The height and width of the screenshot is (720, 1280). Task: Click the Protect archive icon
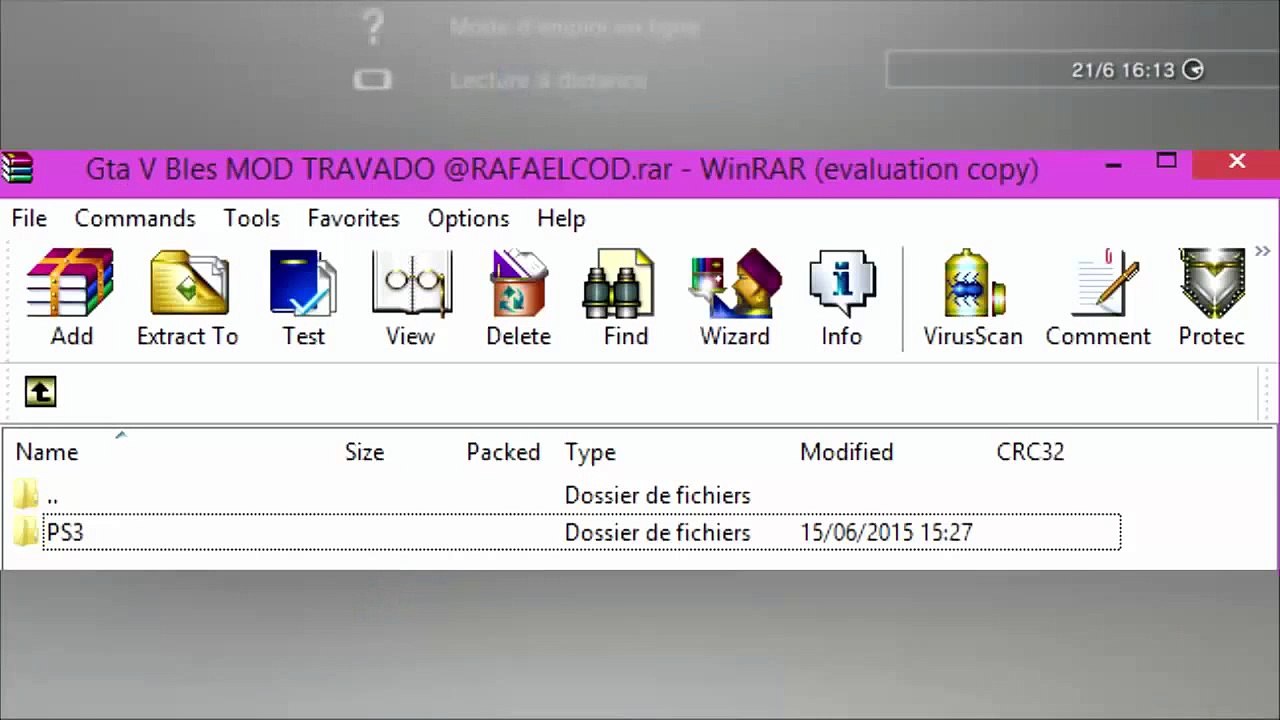[1212, 297]
